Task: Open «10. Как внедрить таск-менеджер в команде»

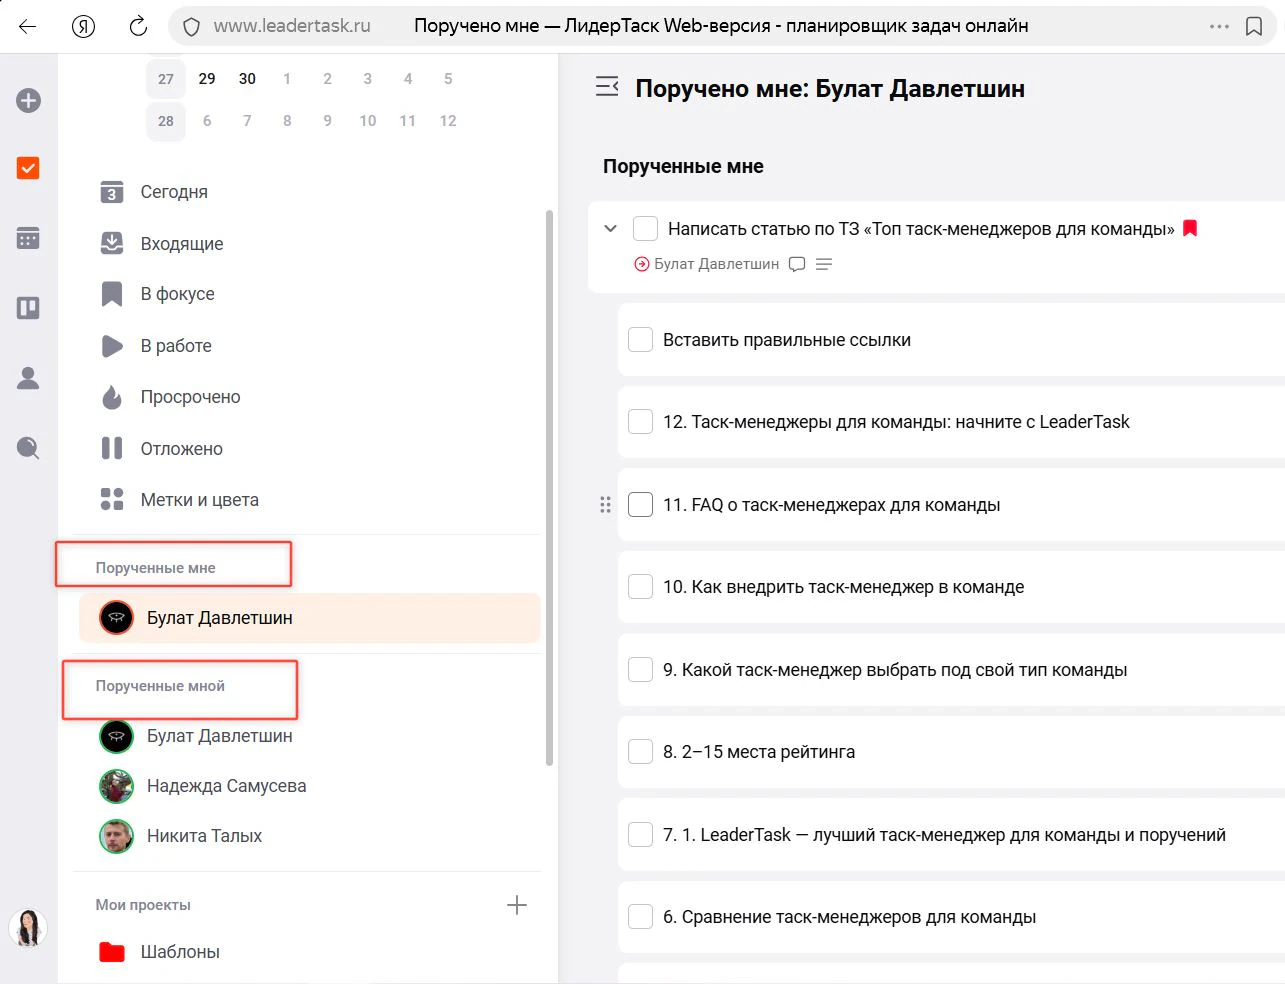Action: (x=844, y=587)
